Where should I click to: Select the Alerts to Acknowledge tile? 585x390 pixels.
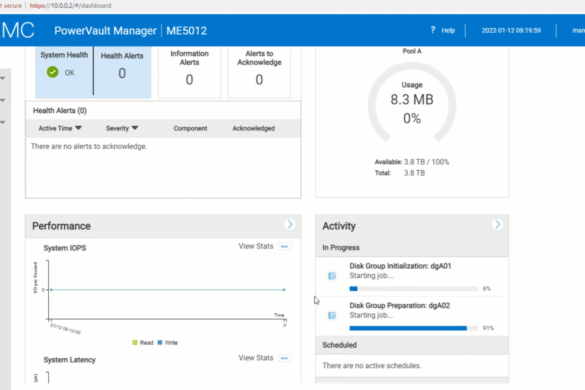259,72
